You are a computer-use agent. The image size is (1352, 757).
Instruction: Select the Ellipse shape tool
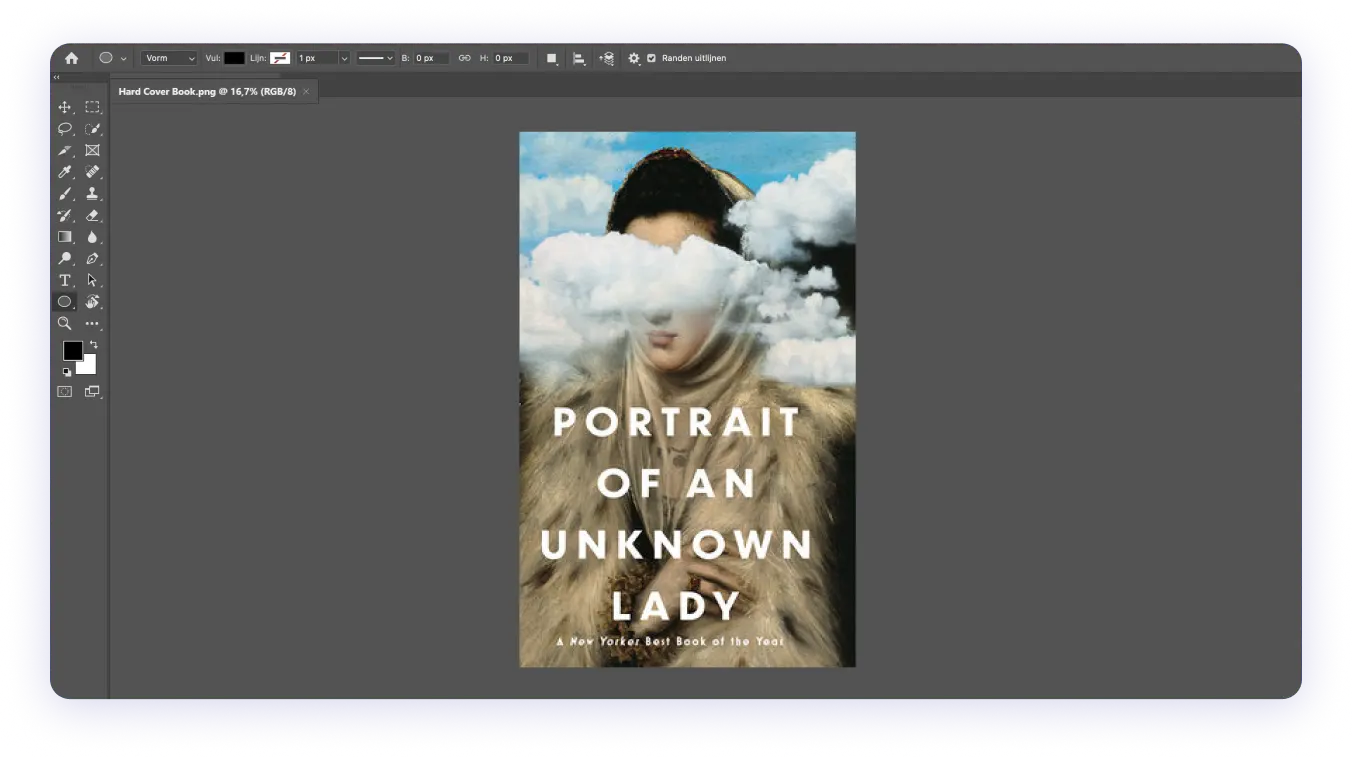click(65, 302)
